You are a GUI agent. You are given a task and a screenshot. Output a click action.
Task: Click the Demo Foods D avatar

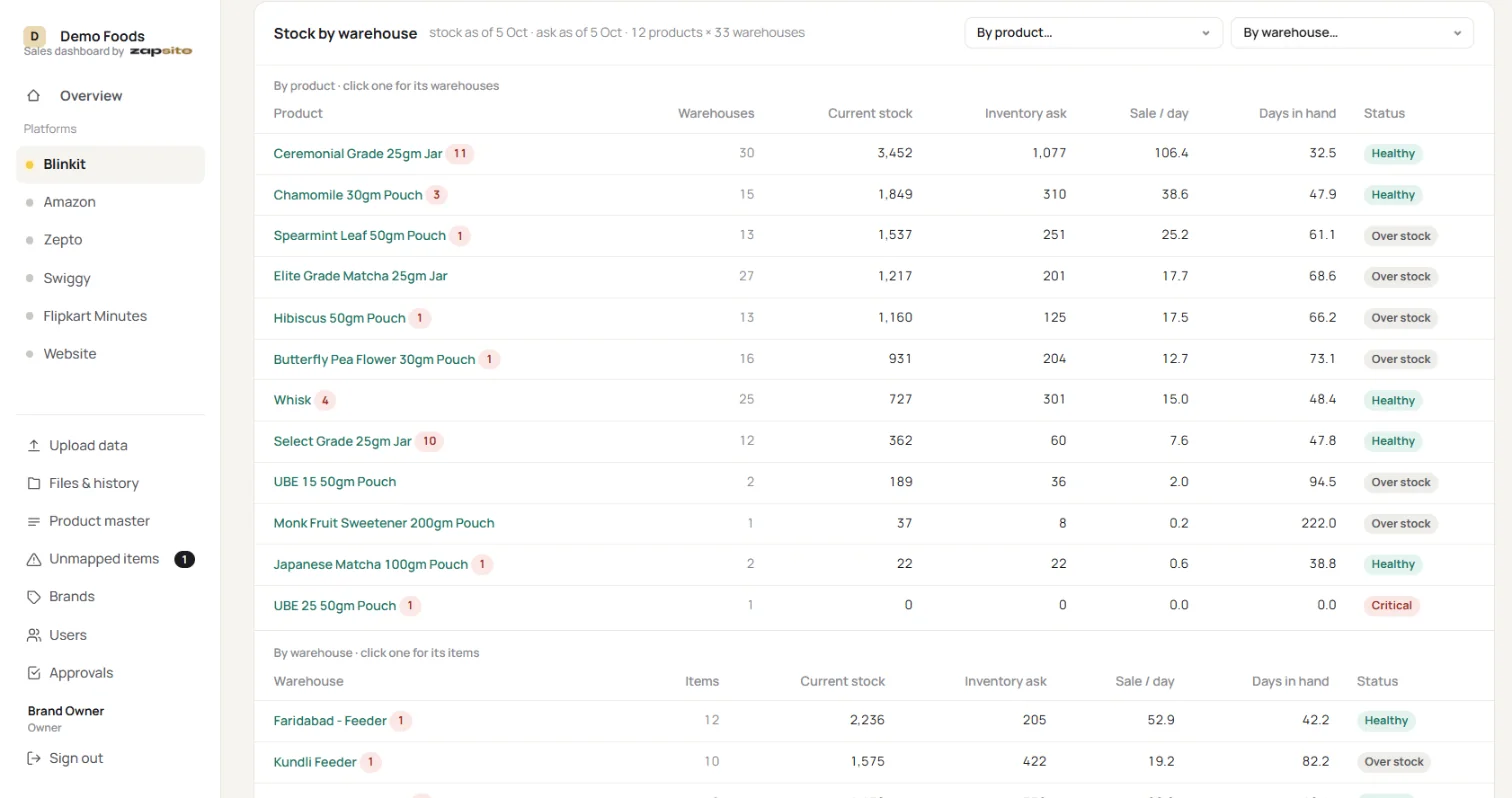35,36
